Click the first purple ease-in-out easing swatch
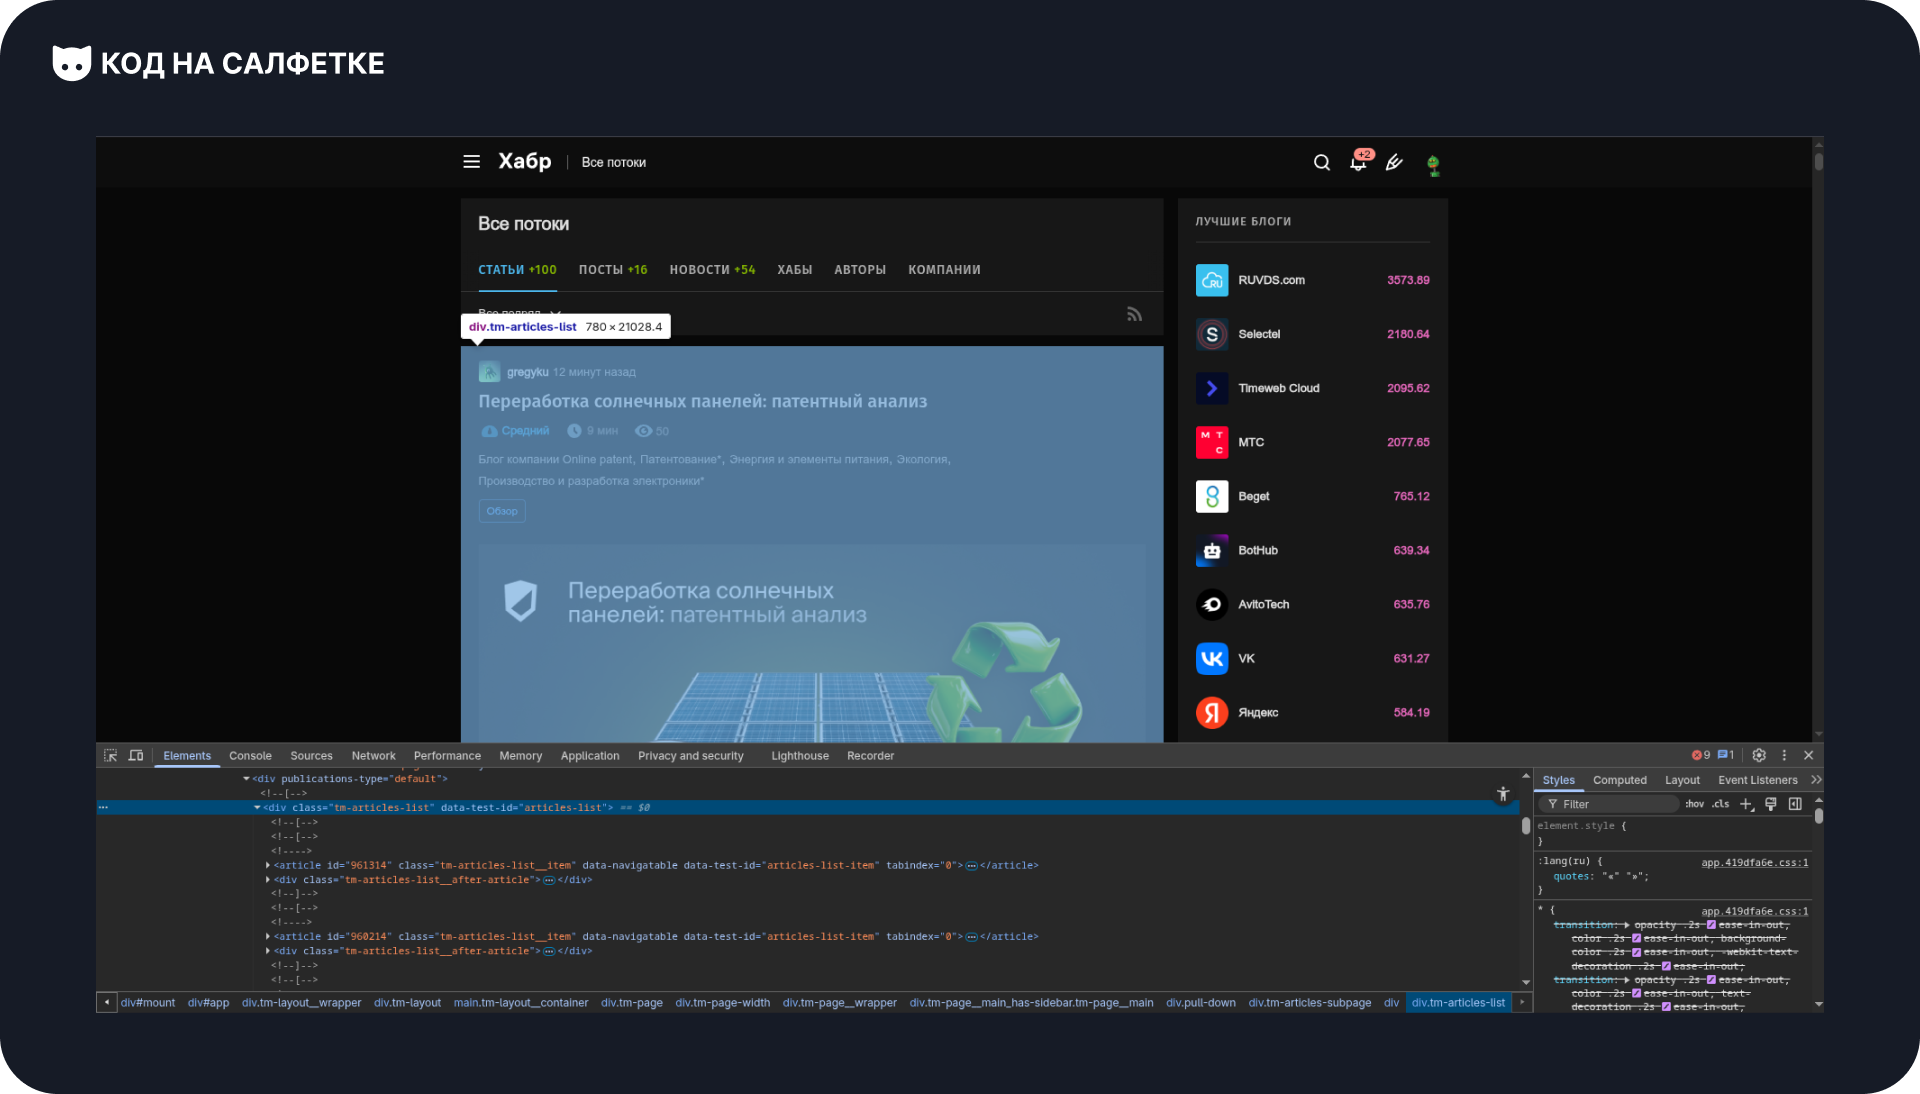 (x=1711, y=925)
